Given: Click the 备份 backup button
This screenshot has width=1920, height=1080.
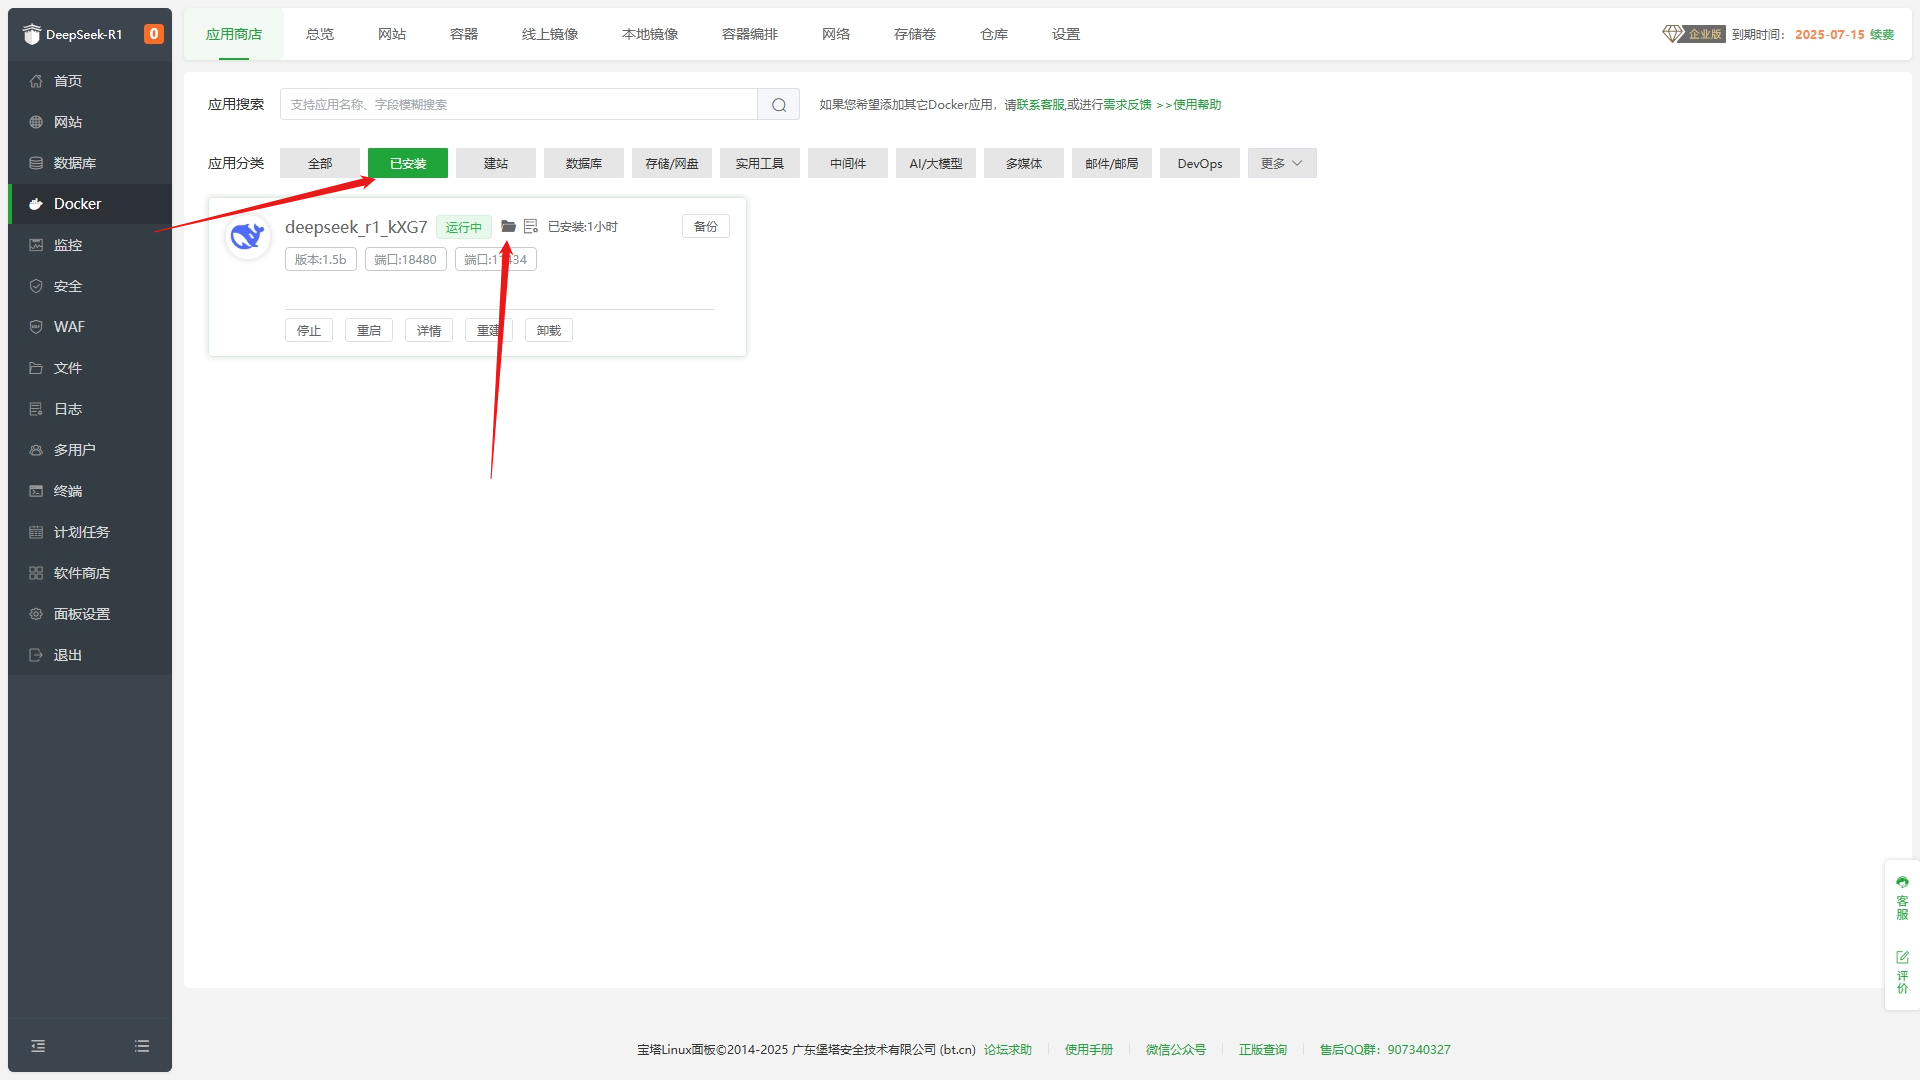Looking at the screenshot, I should (706, 227).
